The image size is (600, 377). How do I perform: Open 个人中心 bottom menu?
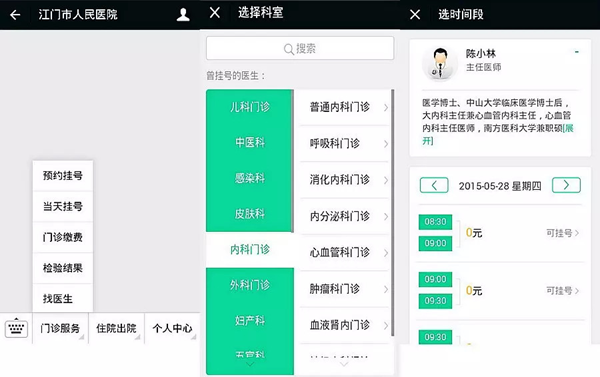click(172, 328)
